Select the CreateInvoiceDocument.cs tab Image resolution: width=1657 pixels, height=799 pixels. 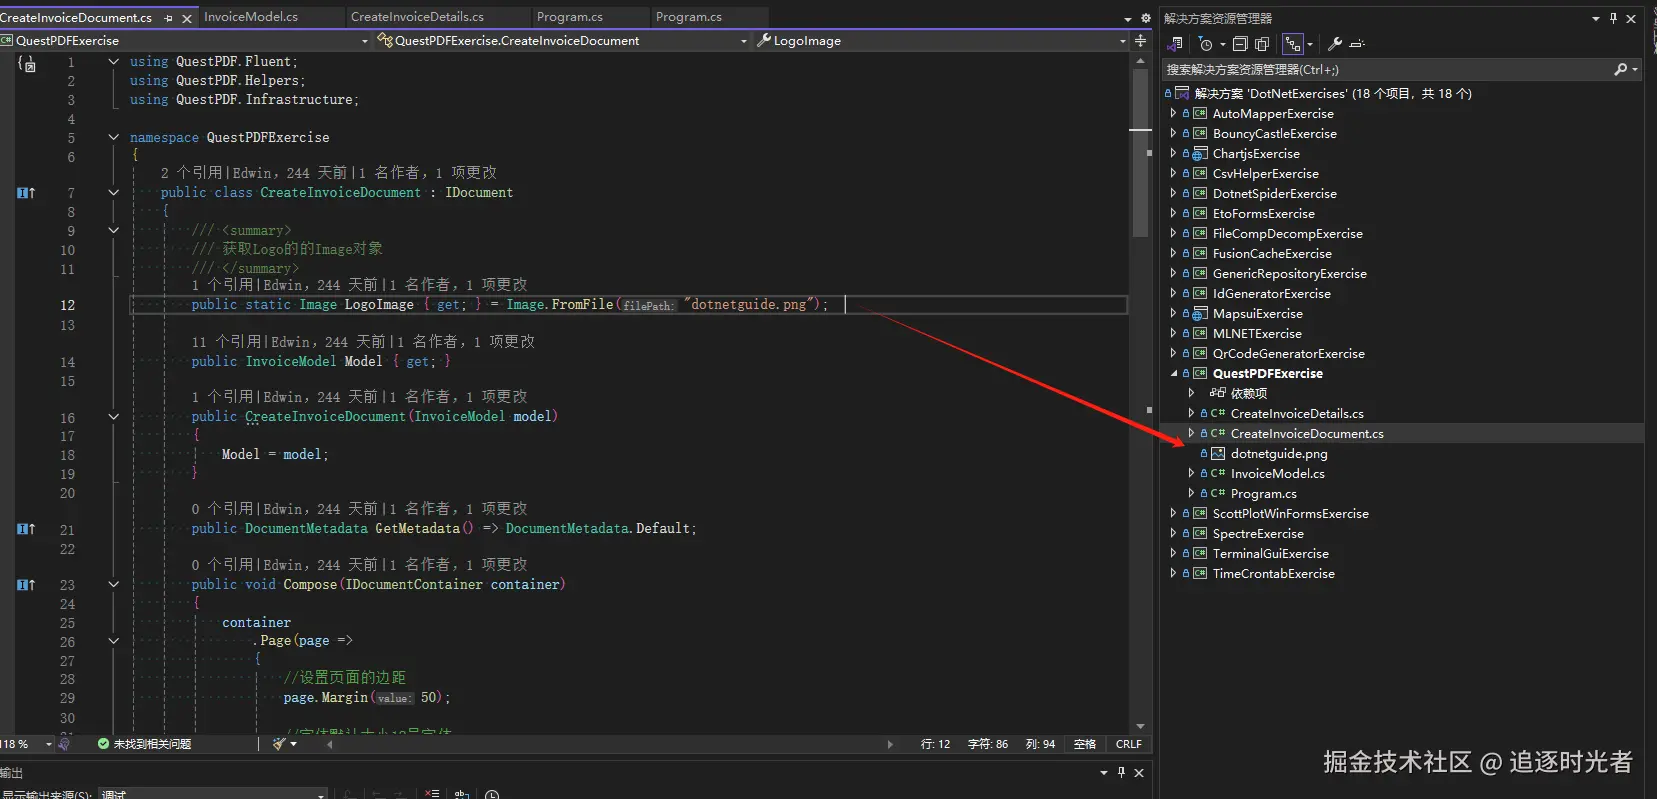[76, 18]
